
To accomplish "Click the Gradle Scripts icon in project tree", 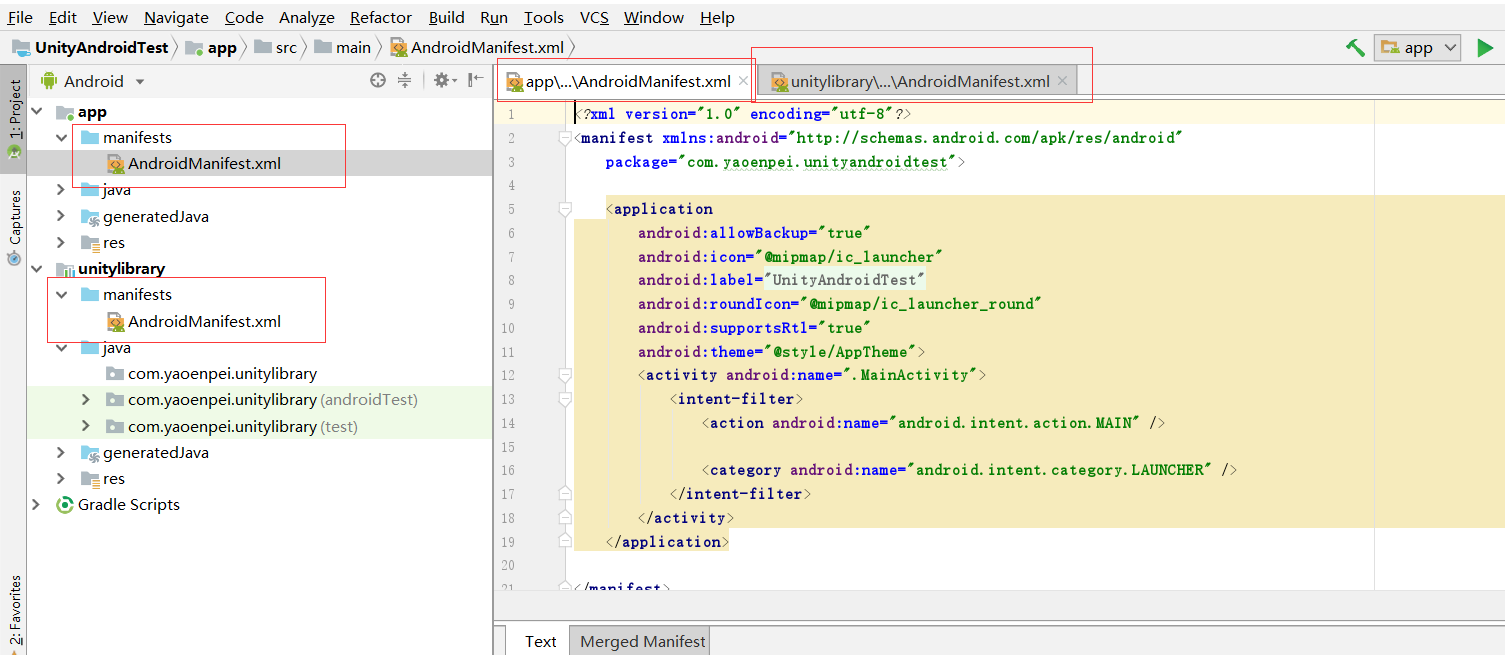I will pos(64,505).
